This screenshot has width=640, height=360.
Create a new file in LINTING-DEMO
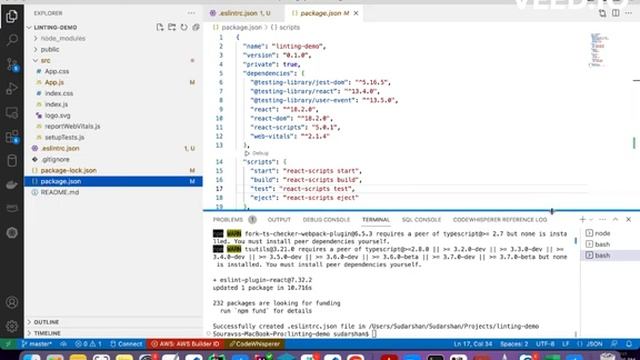tap(160, 27)
